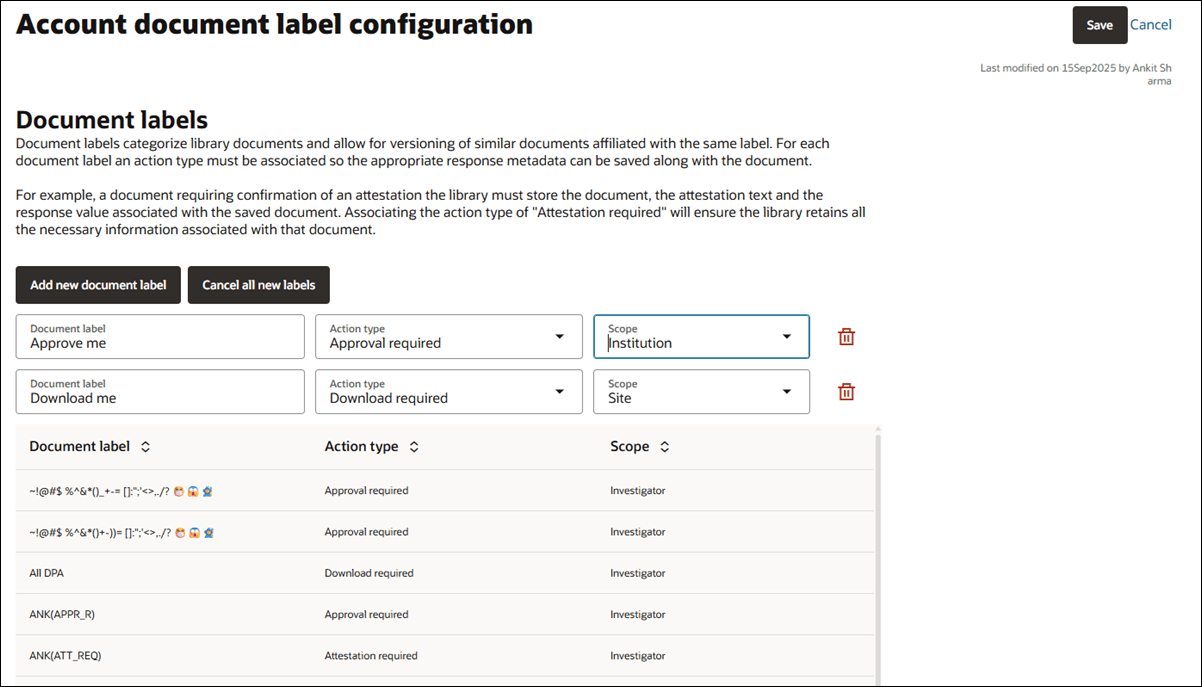Click the fearful emoji in the second table row
This screenshot has height=687, width=1202.
click(x=194, y=533)
